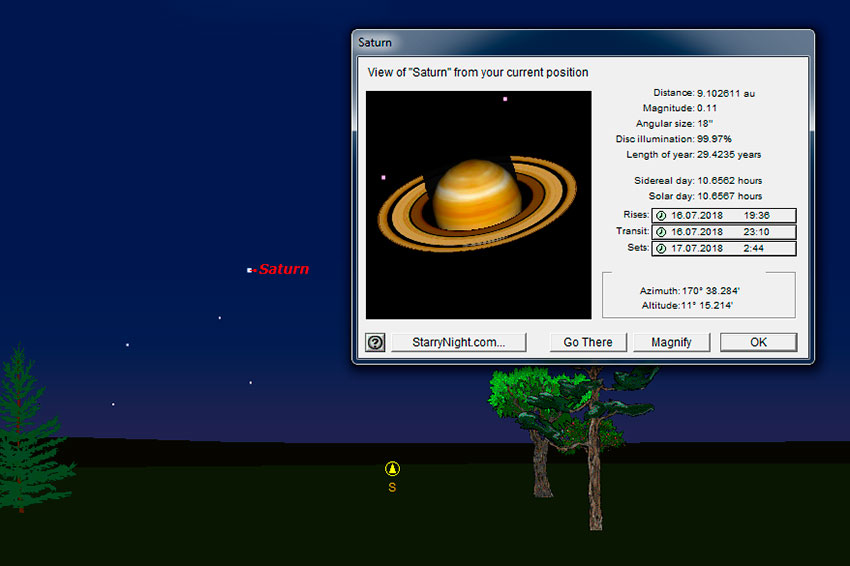Click the pink moon left of Saturn's rings

tap(383, 178)
